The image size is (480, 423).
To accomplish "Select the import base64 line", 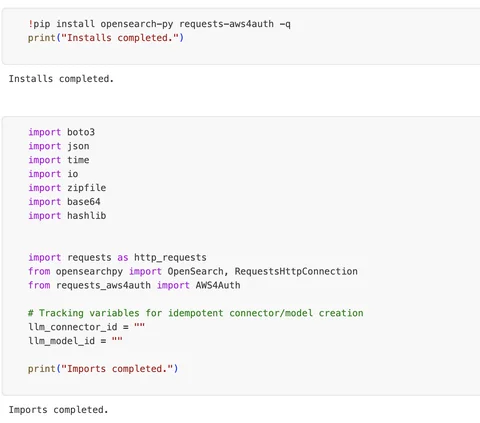I will (64, 202).
